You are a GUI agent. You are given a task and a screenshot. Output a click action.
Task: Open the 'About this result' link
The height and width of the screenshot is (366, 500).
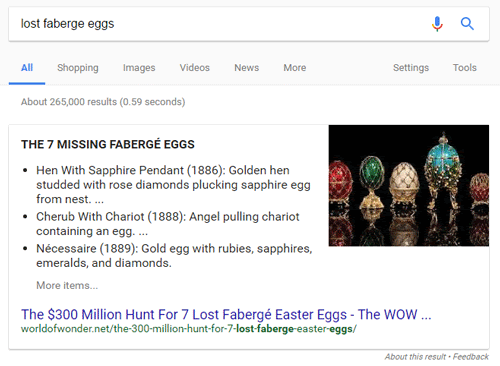point(415,357)
